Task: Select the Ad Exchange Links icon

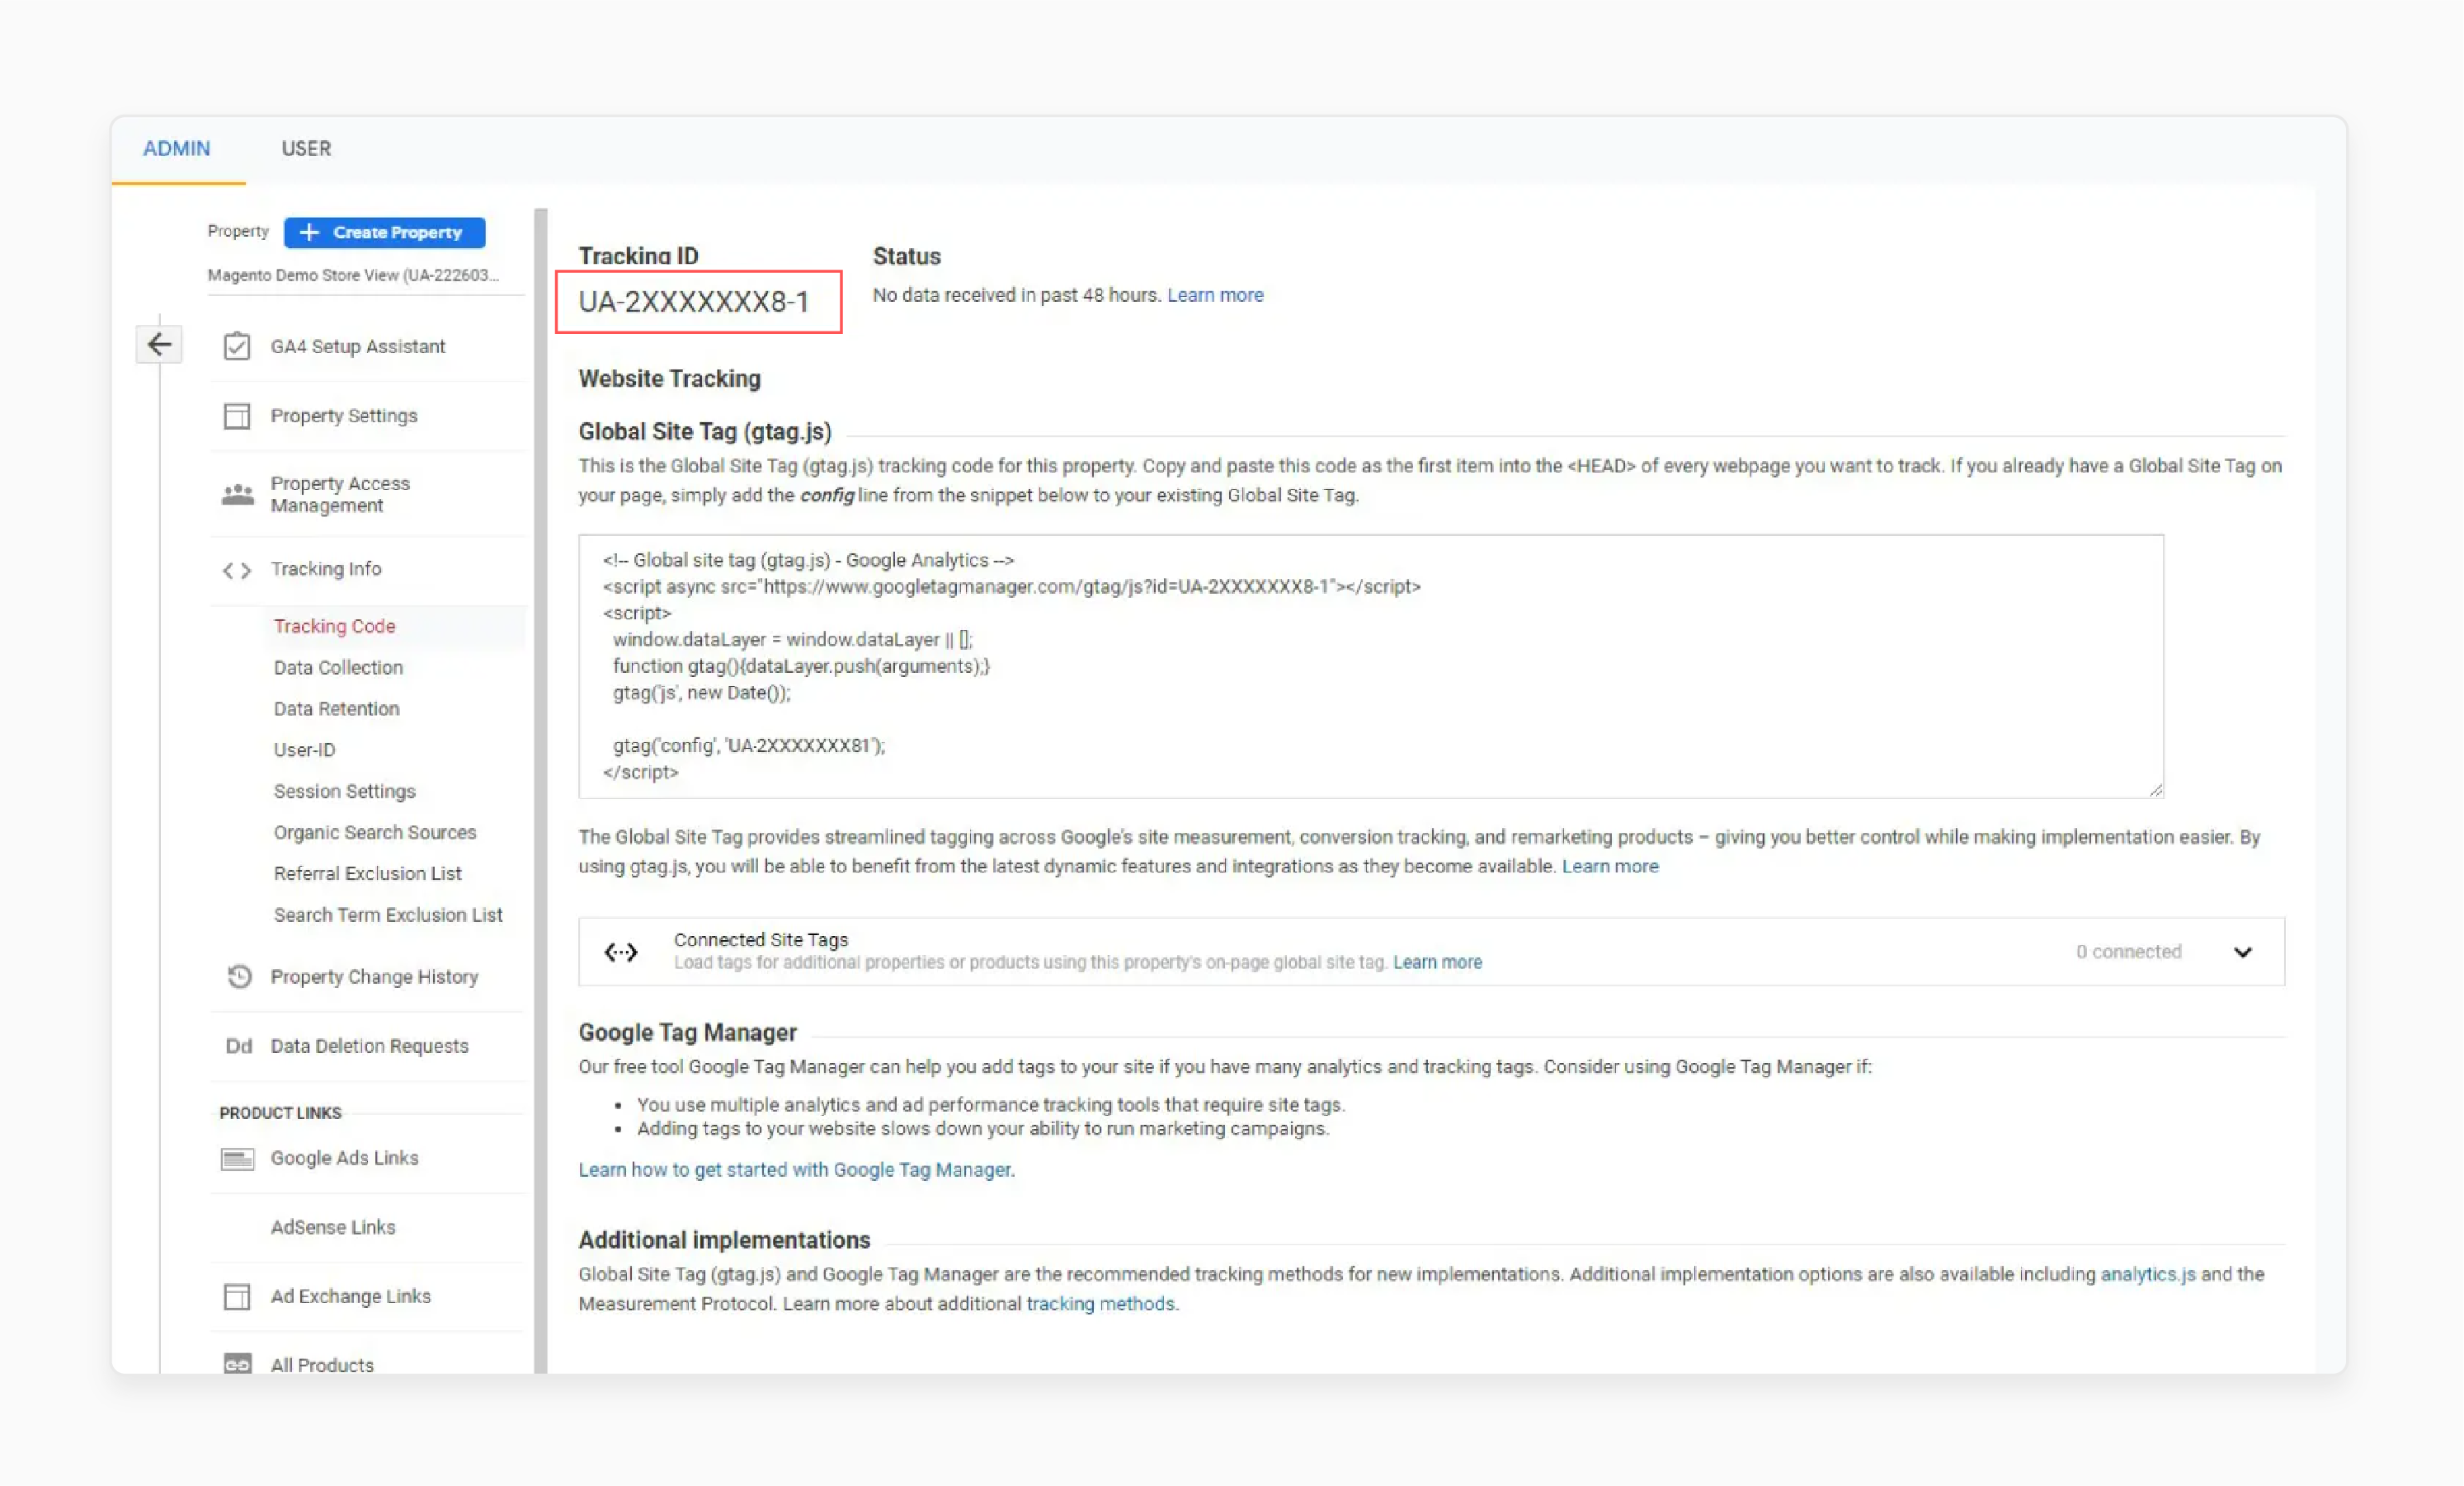Action: click(x=237, y=1296)
